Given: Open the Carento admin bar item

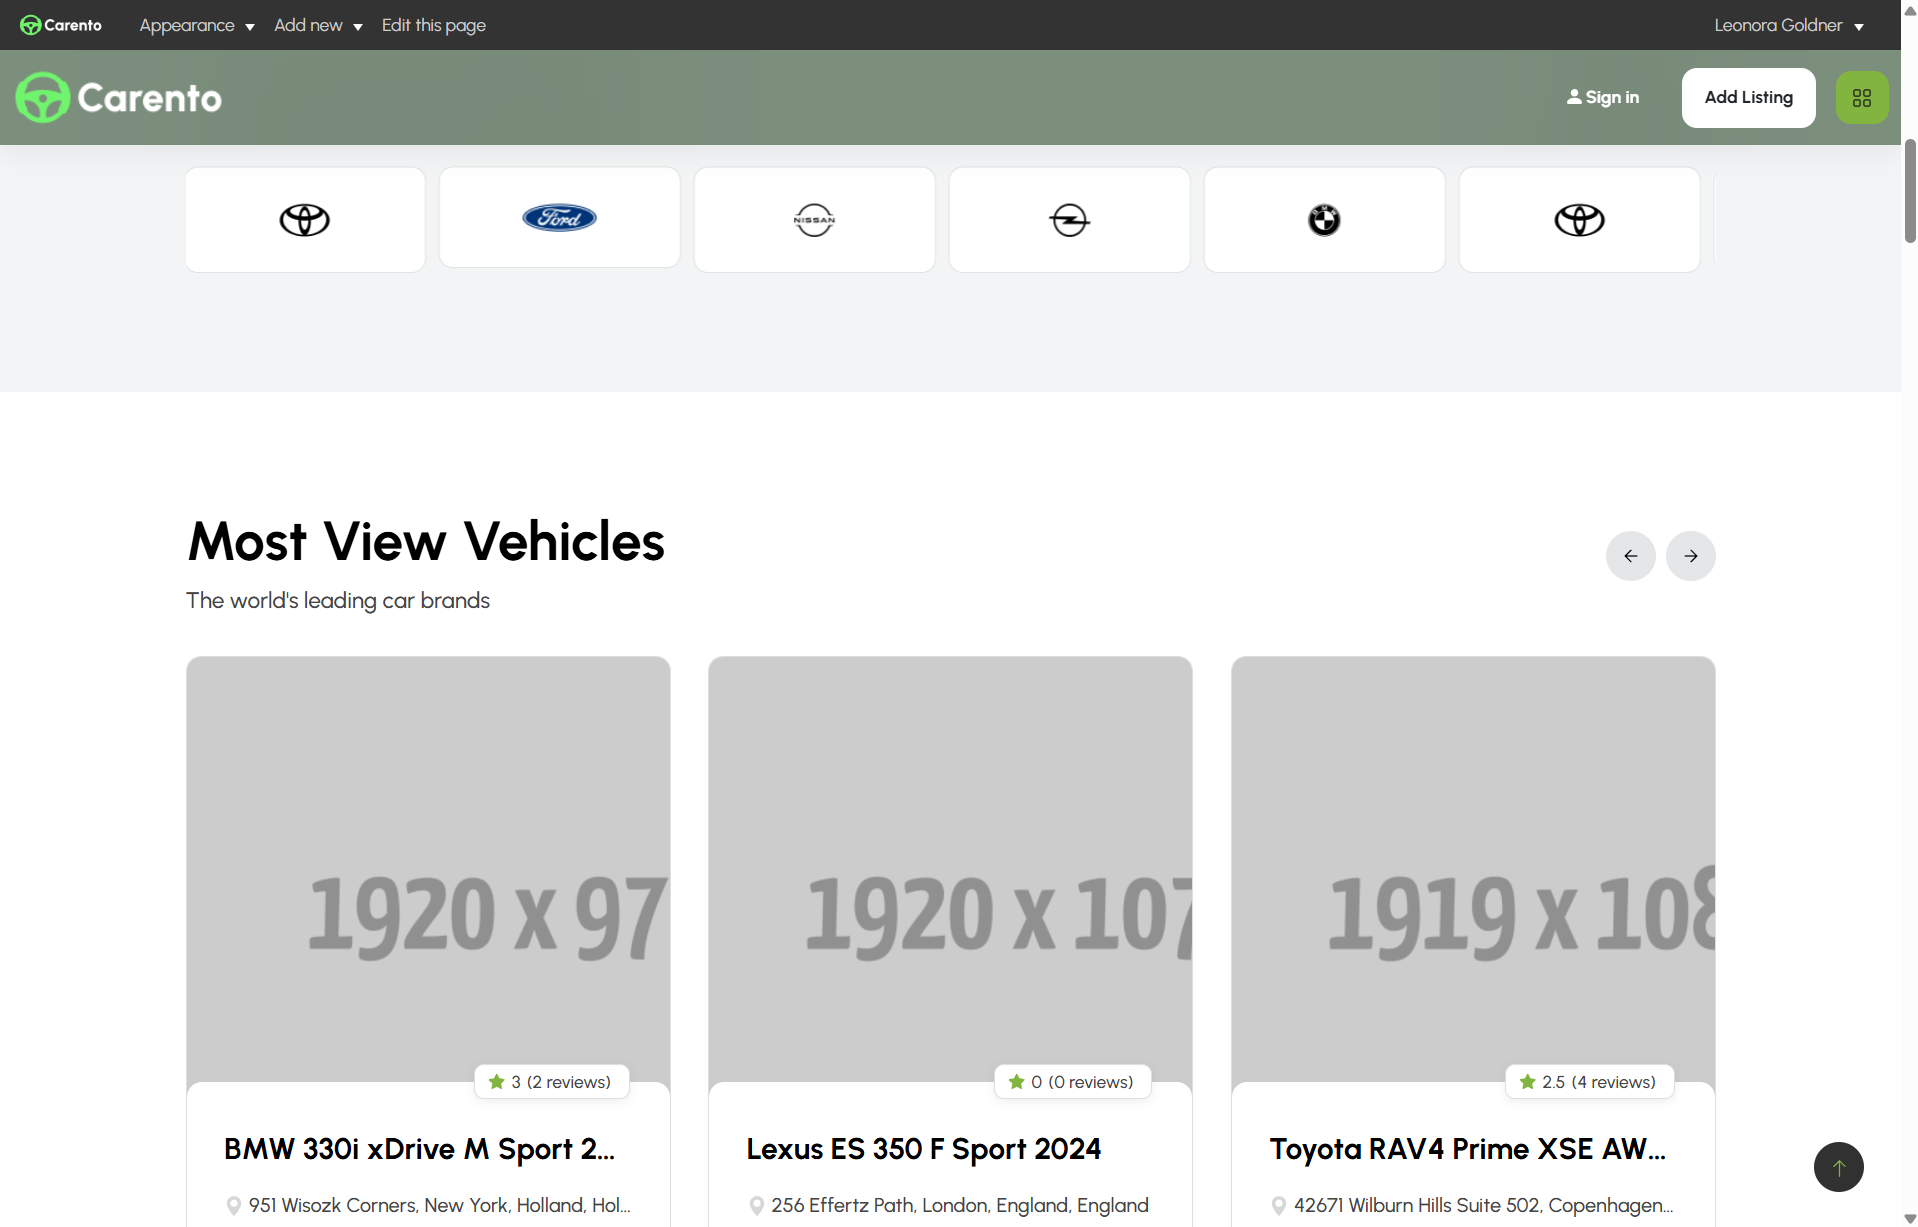Looking at the screenshot, I should [61, 25].
